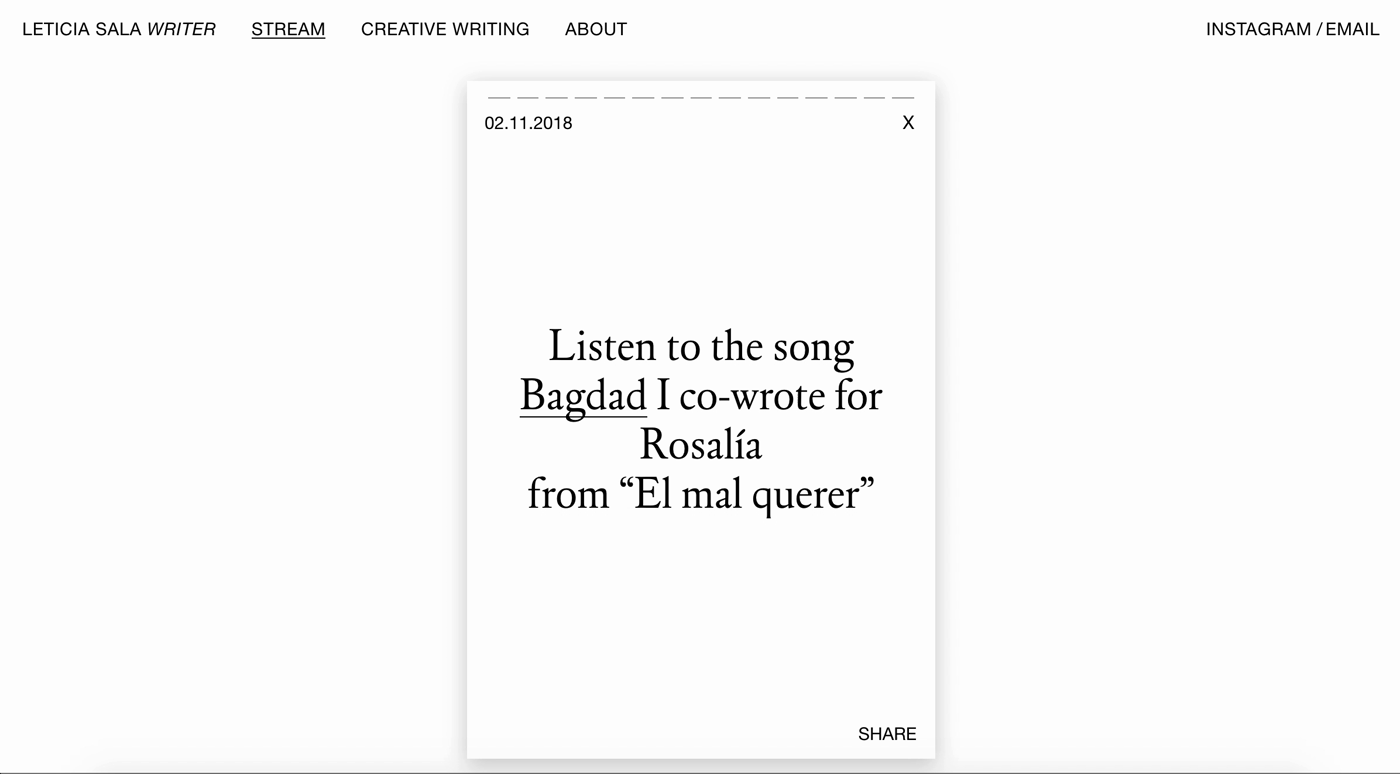
Task: Click the Email link
Action: point(1353,29)
